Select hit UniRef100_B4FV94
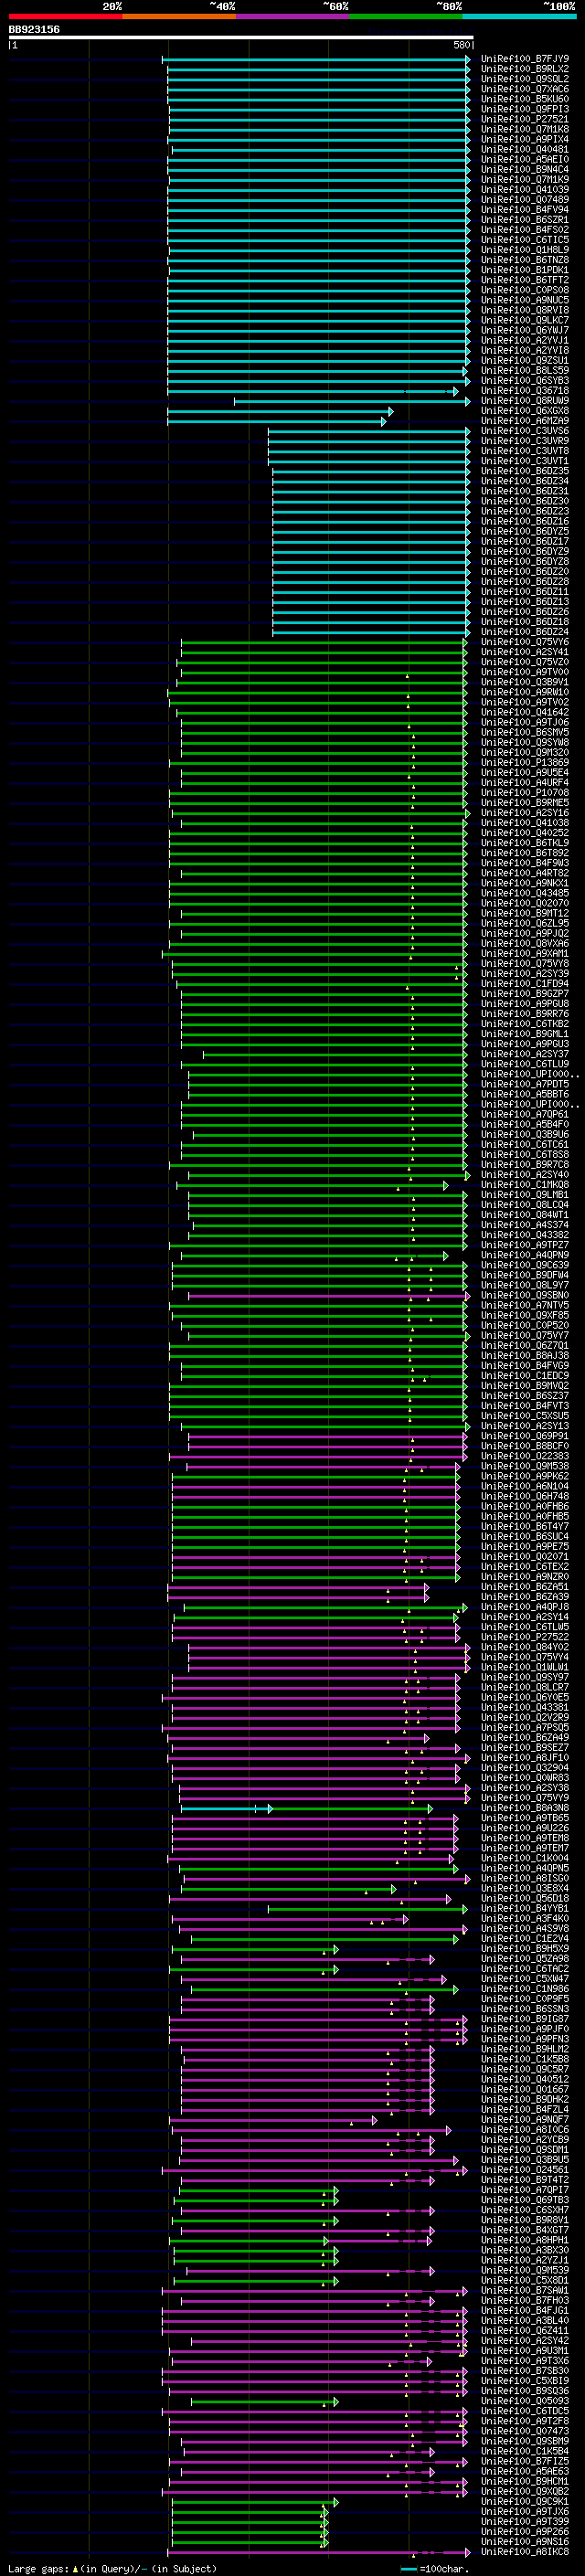The width and height of the screenshot is (585, 2576). click(x=525, y=210)
